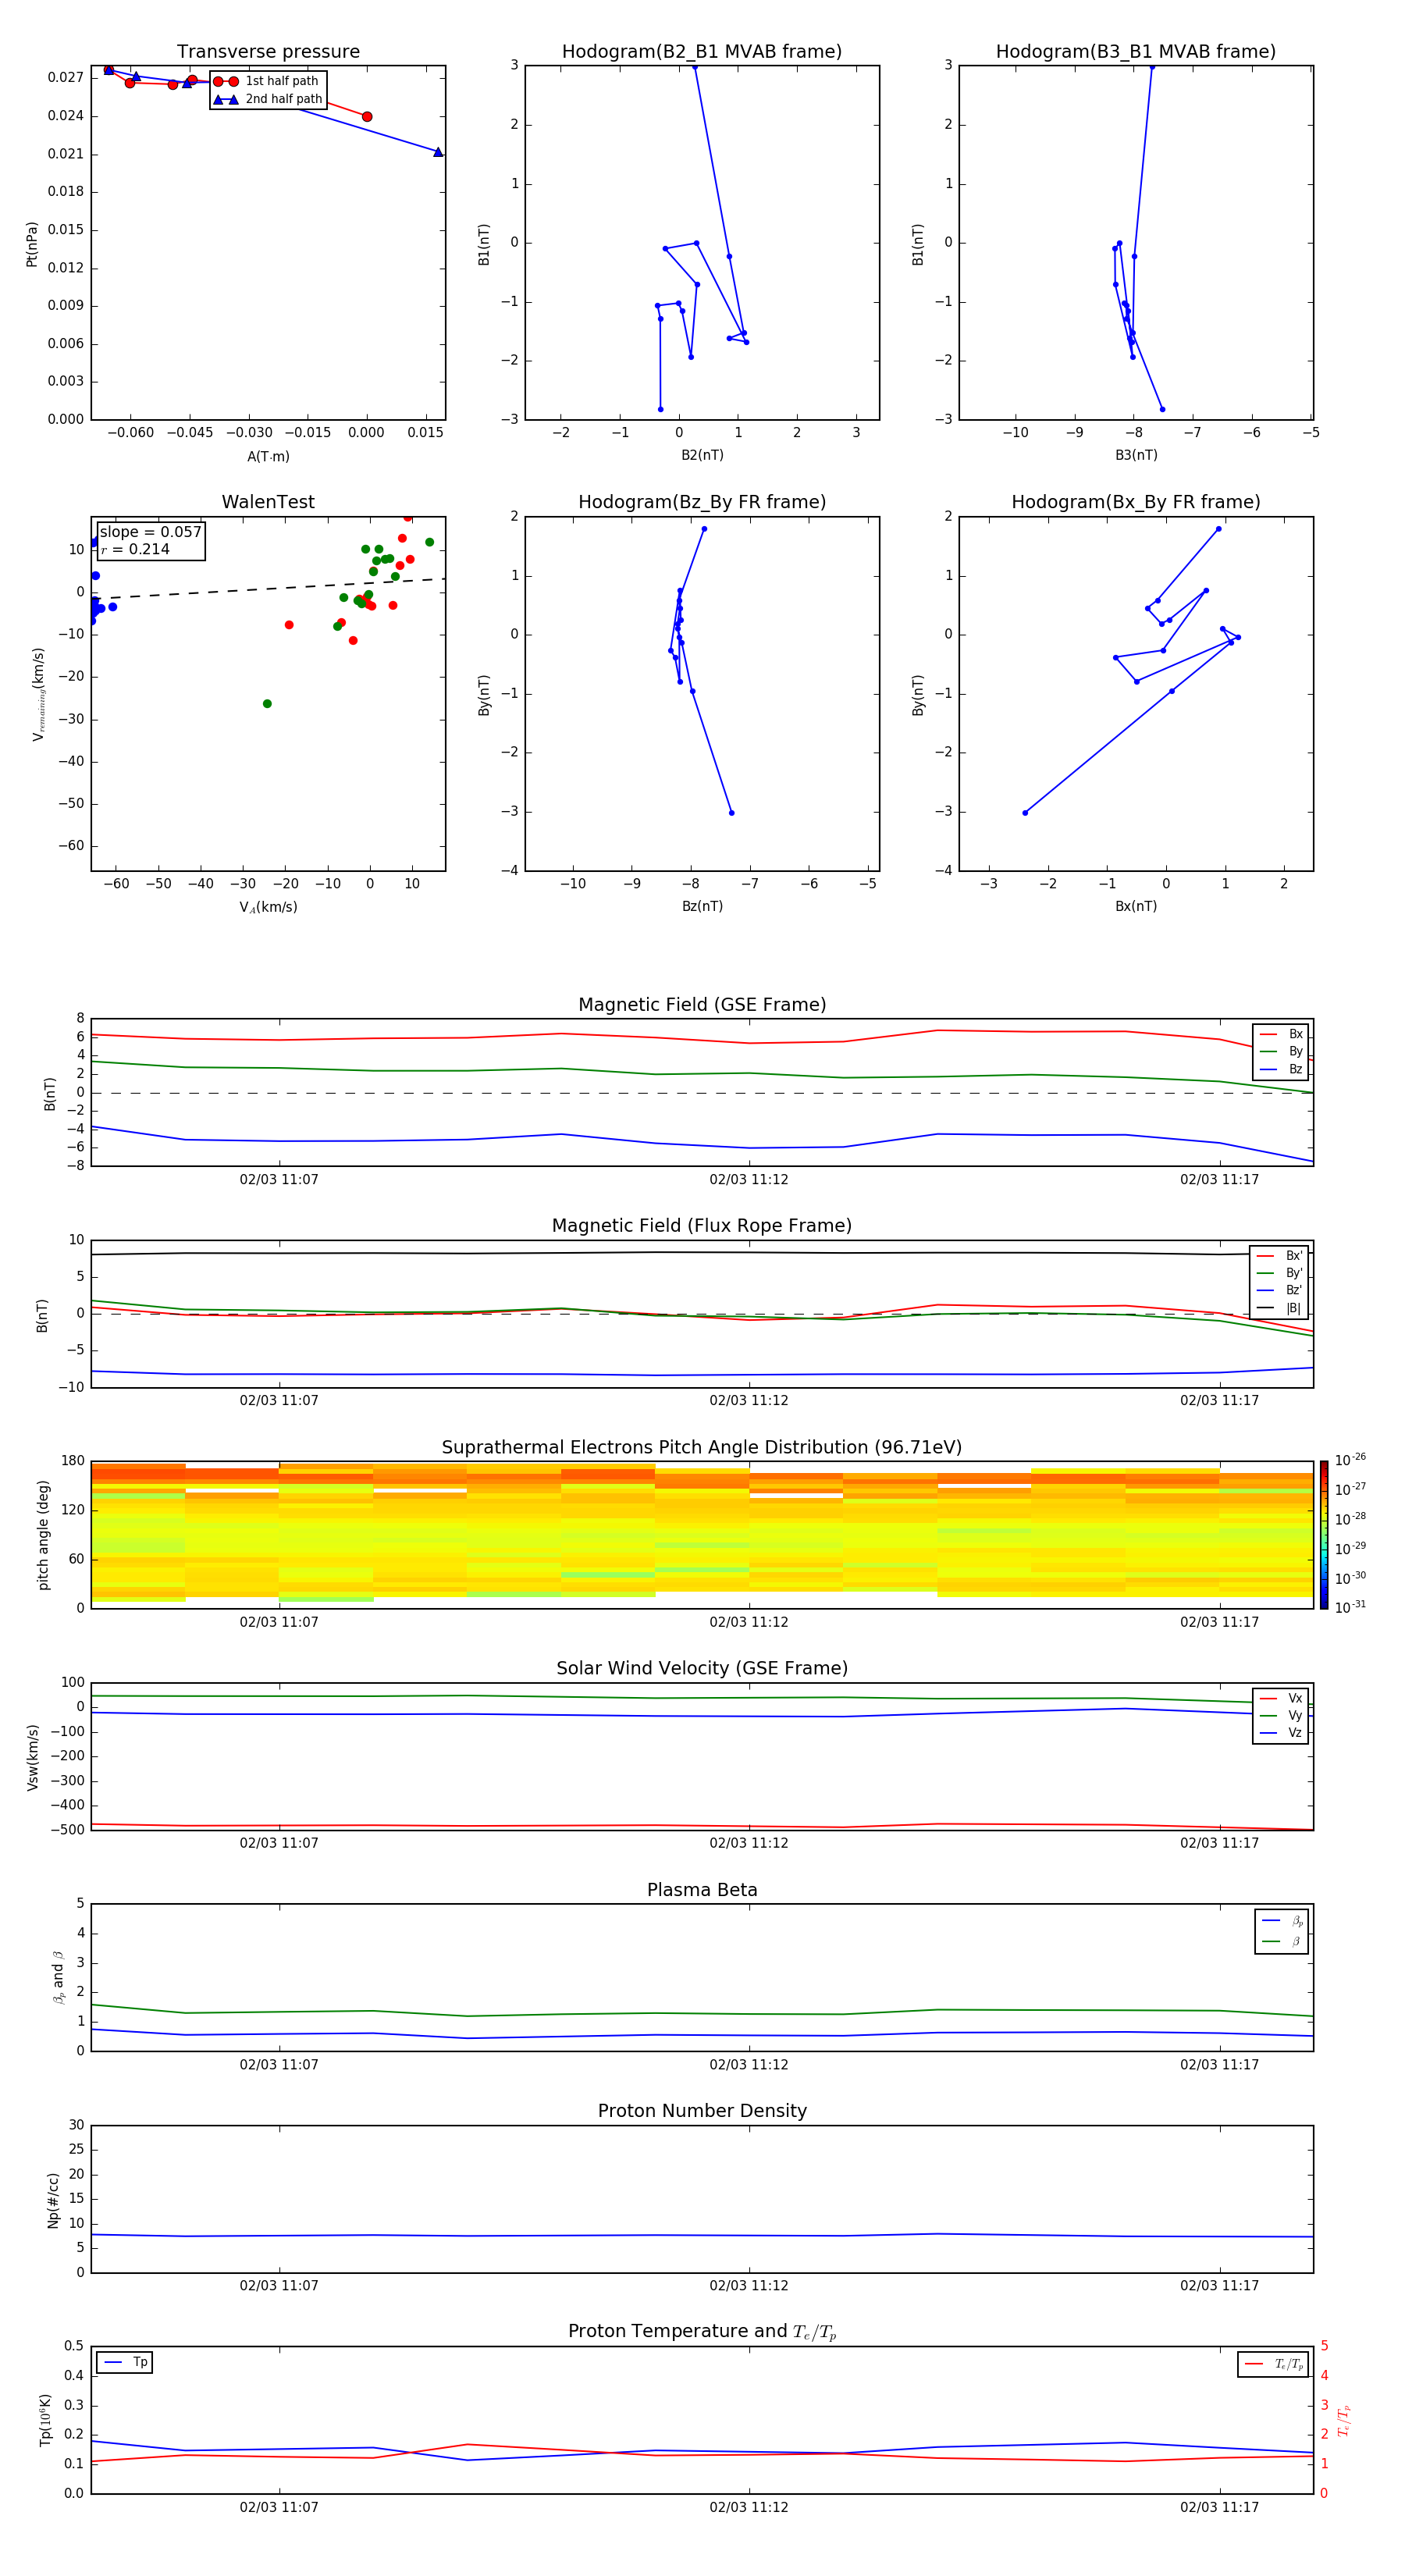This screenshot has height=2576, width=1405.
Task: Click the 'Magnetic Field (Flux Rope Frame)' title
Action: [x=702, y=1226]
